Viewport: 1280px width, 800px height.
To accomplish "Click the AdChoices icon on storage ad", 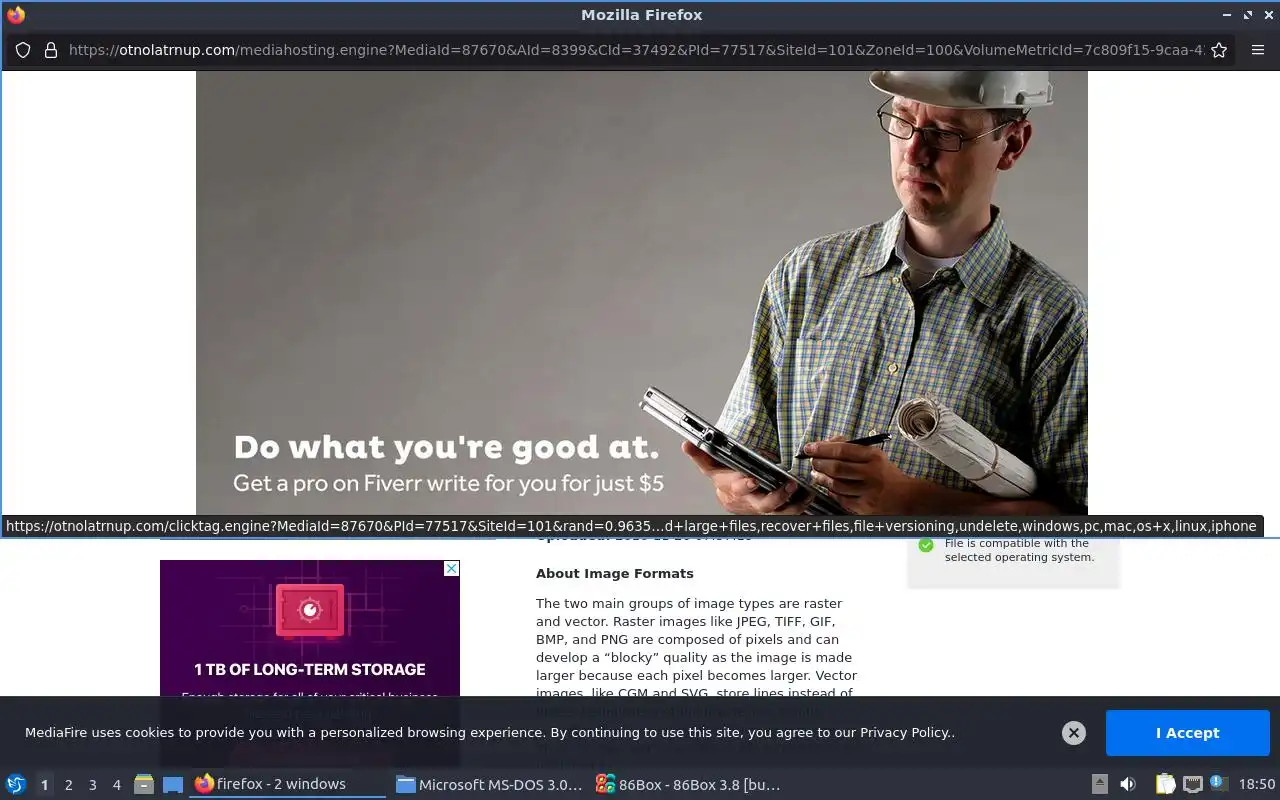I will click(452, 568).
